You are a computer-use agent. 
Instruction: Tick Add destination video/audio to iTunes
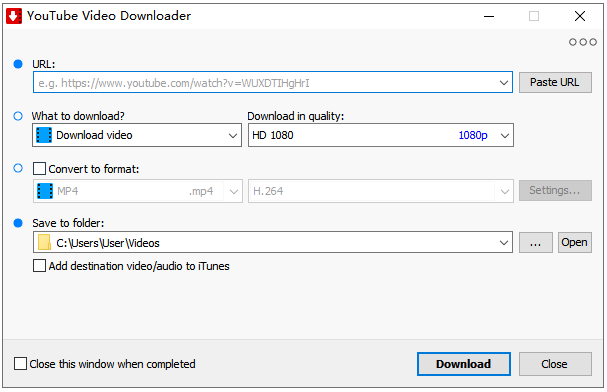(x=39, y=266)
